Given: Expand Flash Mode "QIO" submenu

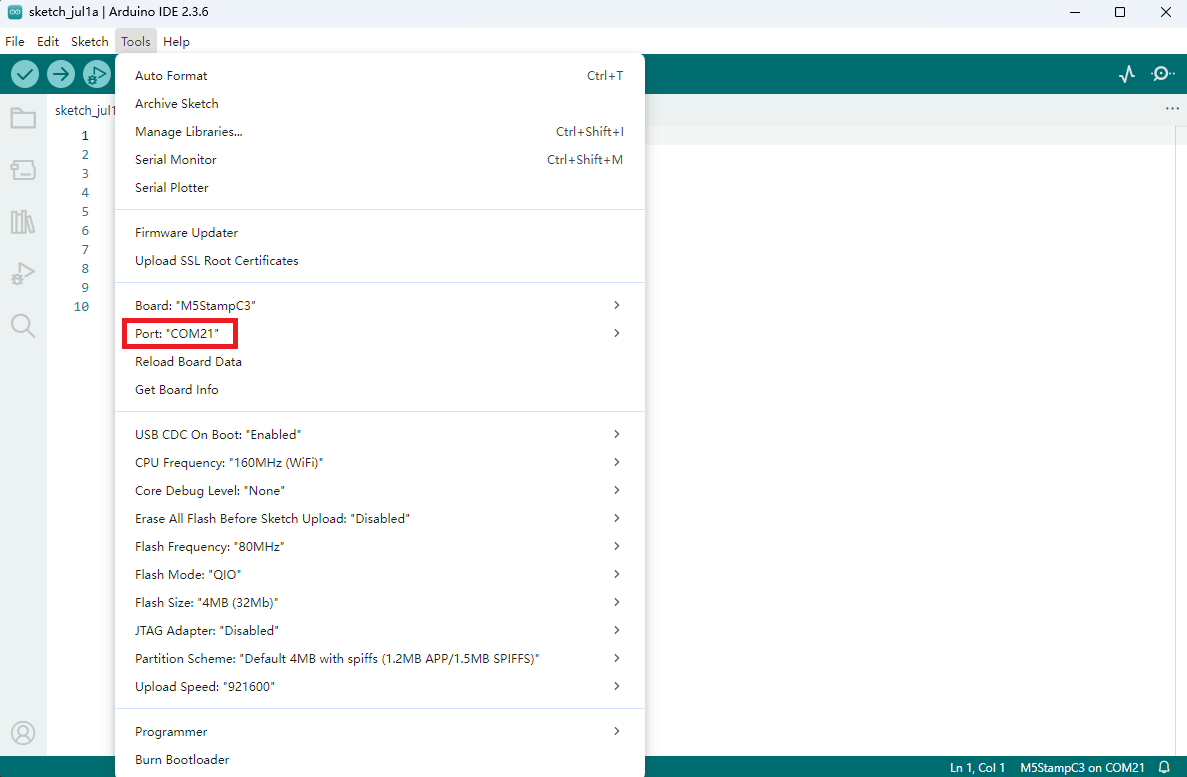Looking at the screenshot, I should coord(380,574).
